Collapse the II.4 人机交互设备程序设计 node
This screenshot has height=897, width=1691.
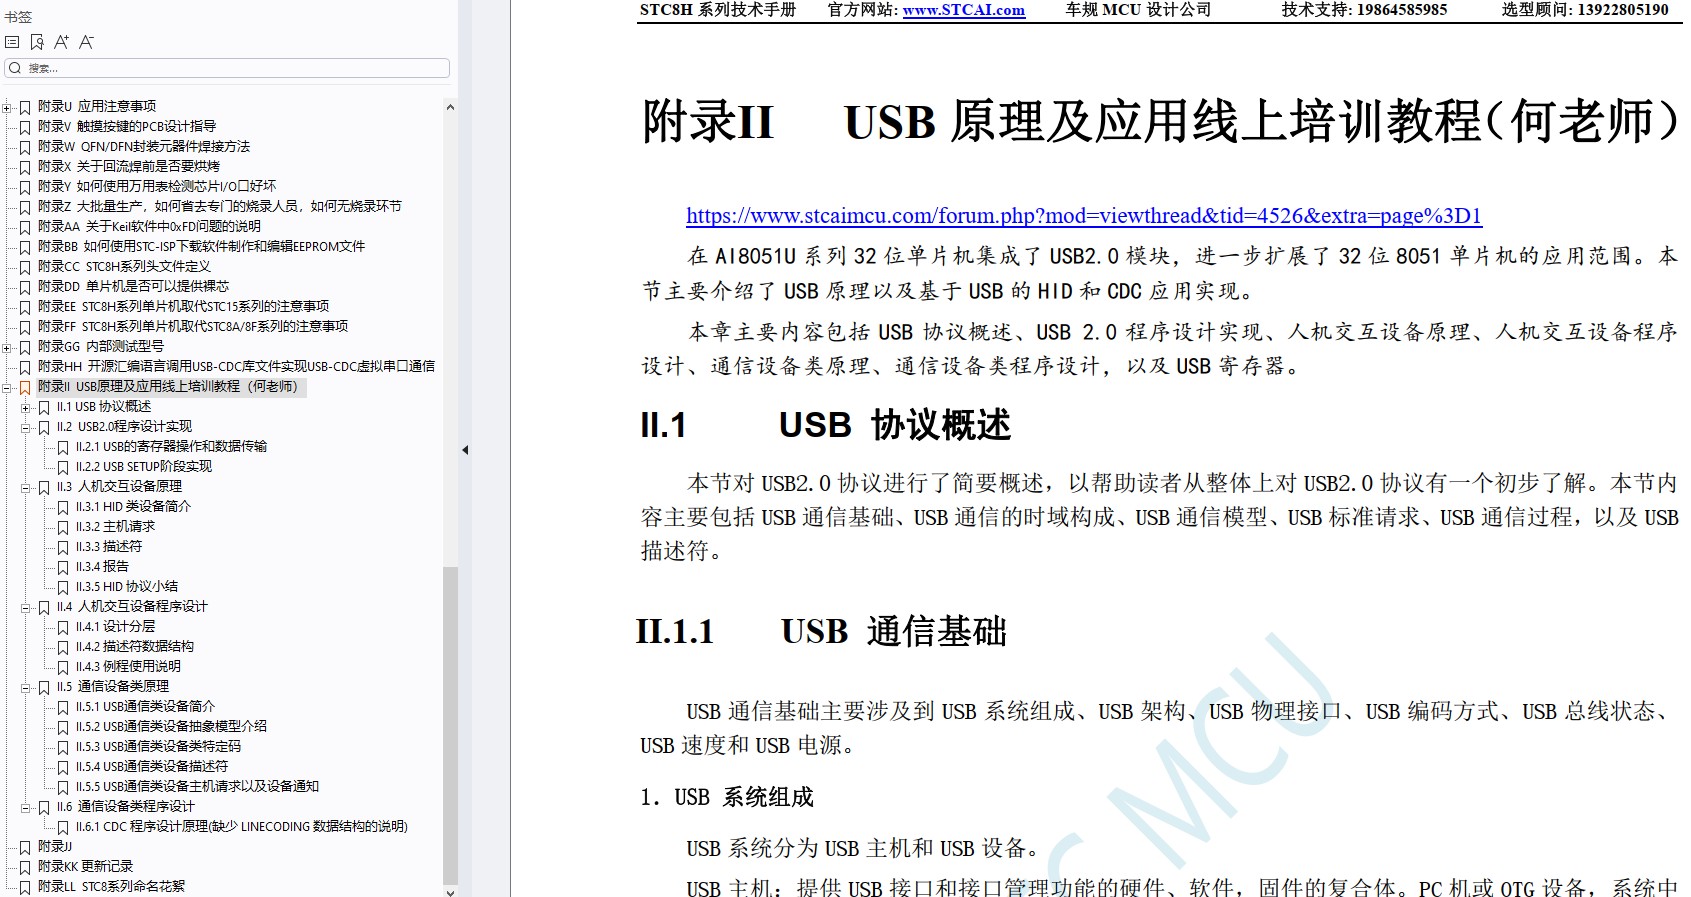pos(26,607)
